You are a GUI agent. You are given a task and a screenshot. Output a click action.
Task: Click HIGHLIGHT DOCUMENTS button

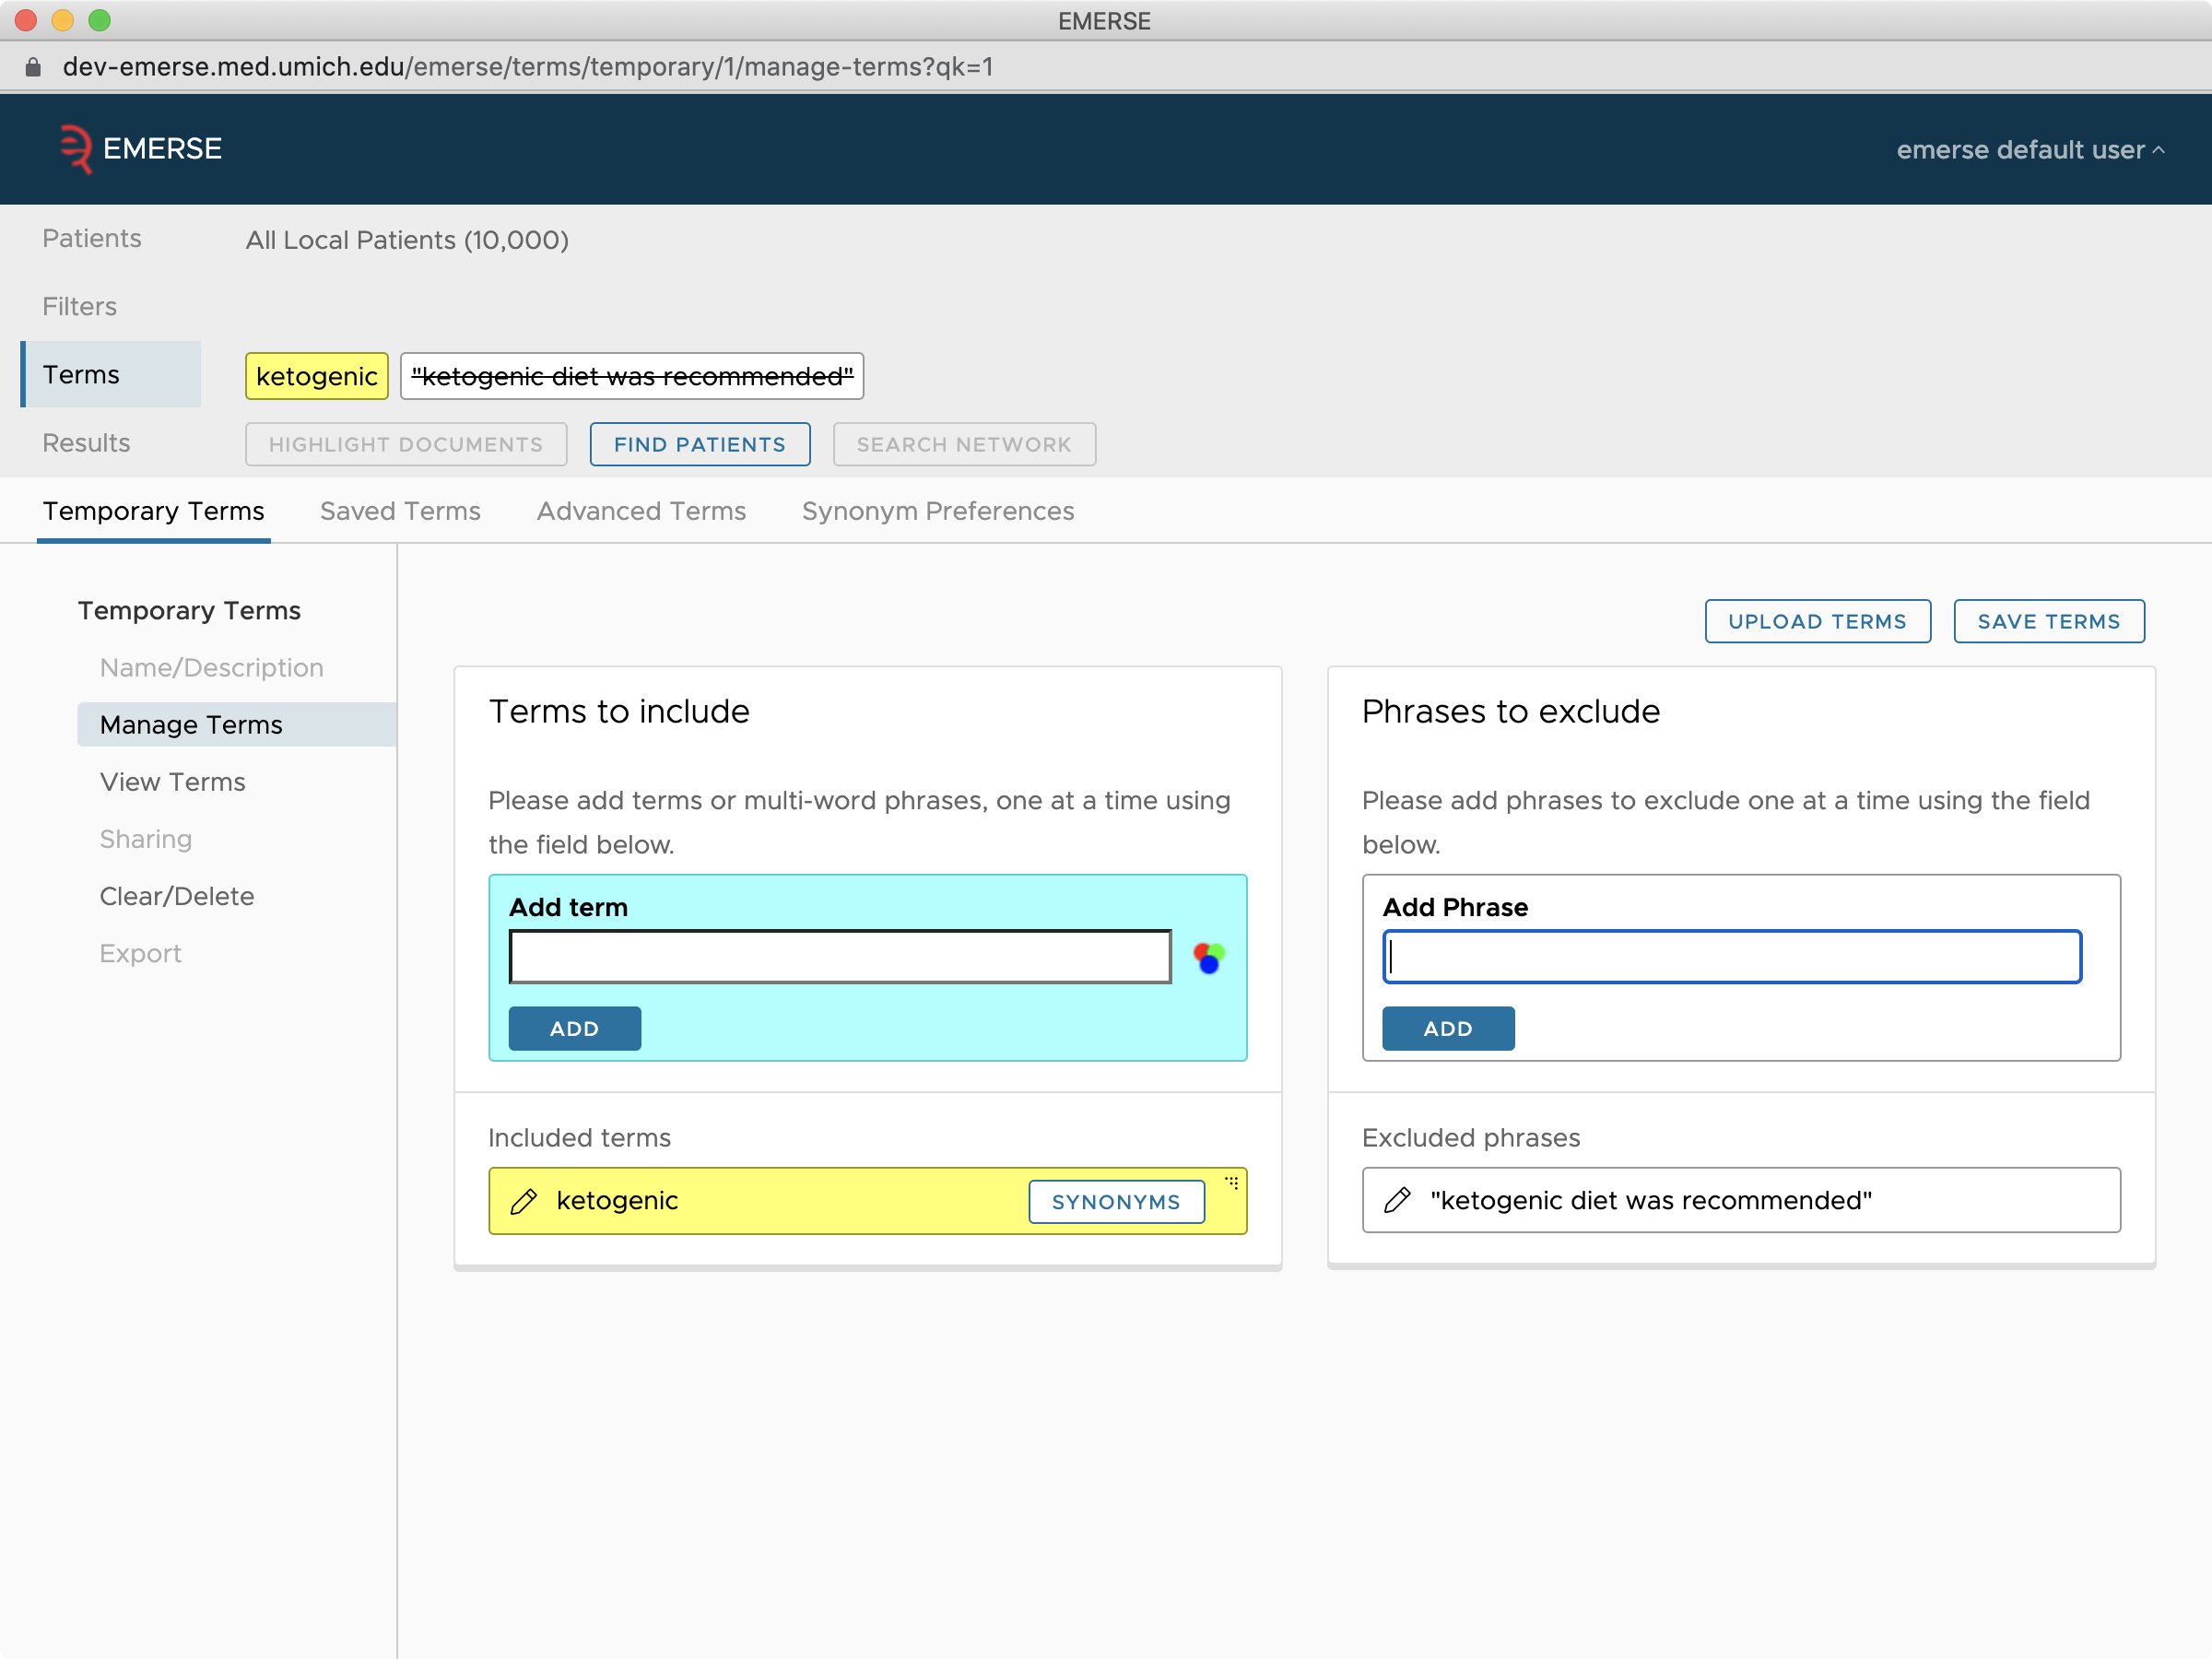(x=406, y=442)
